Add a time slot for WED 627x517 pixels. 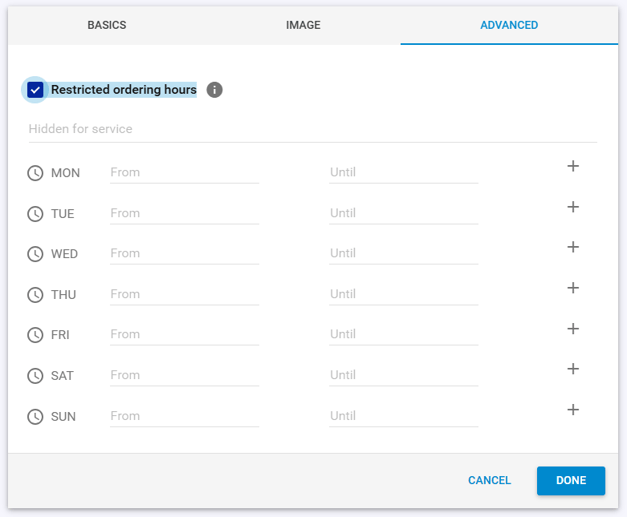[573, 247]
